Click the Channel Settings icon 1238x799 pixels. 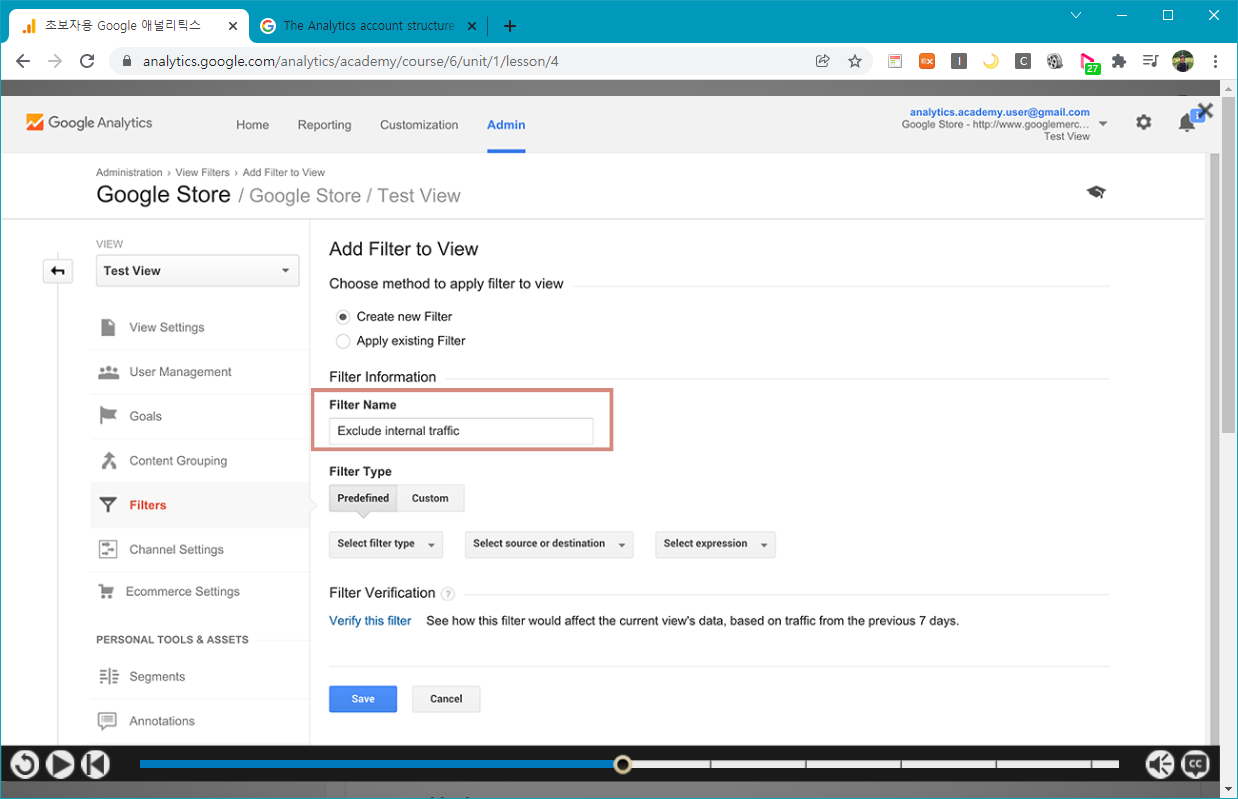[x=108, y=549]
